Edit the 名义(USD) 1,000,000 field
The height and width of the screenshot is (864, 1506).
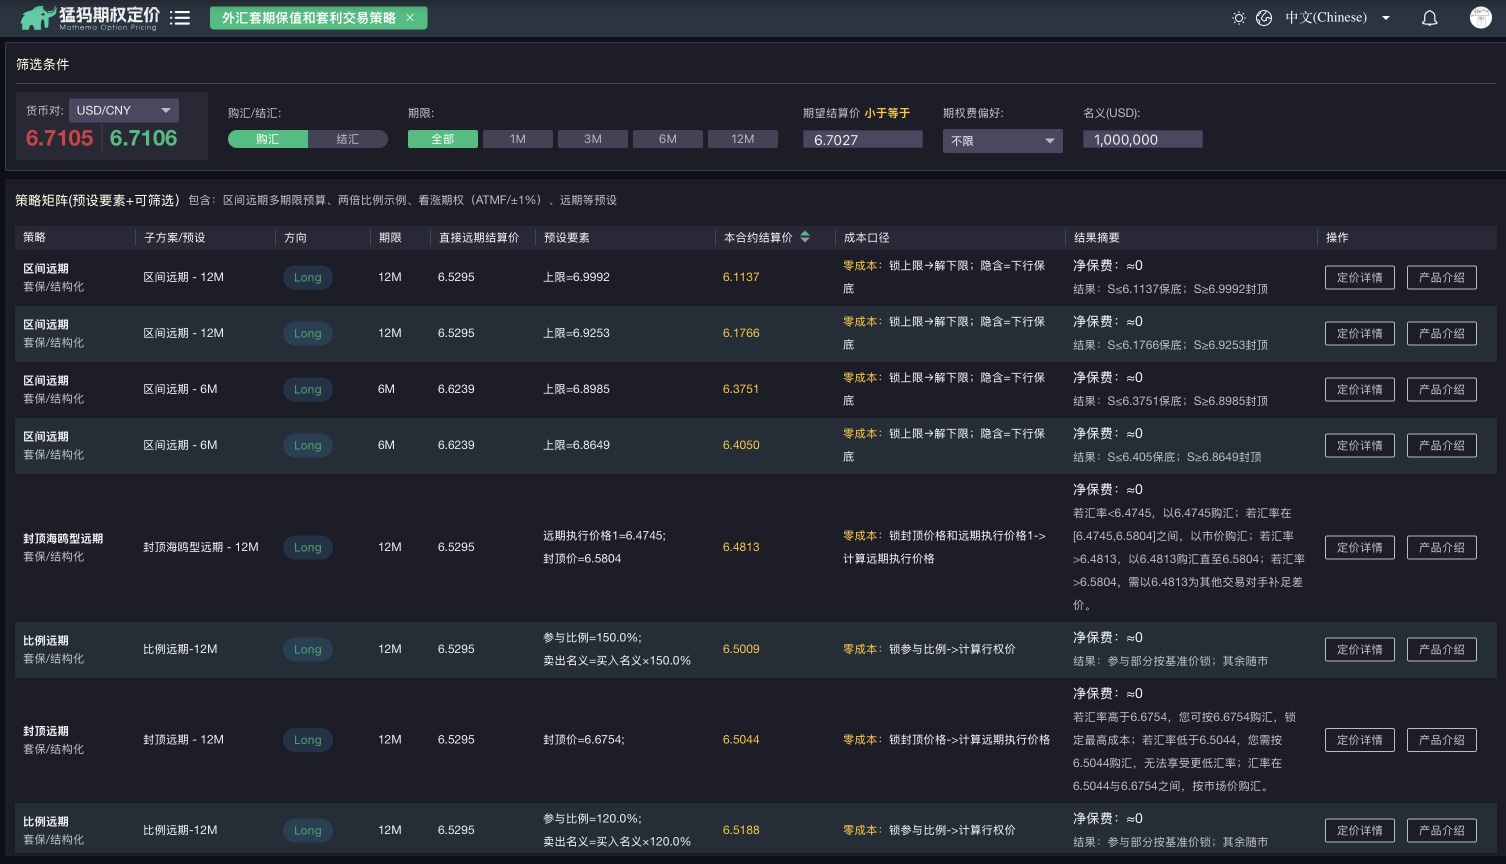coord(1143,140)
